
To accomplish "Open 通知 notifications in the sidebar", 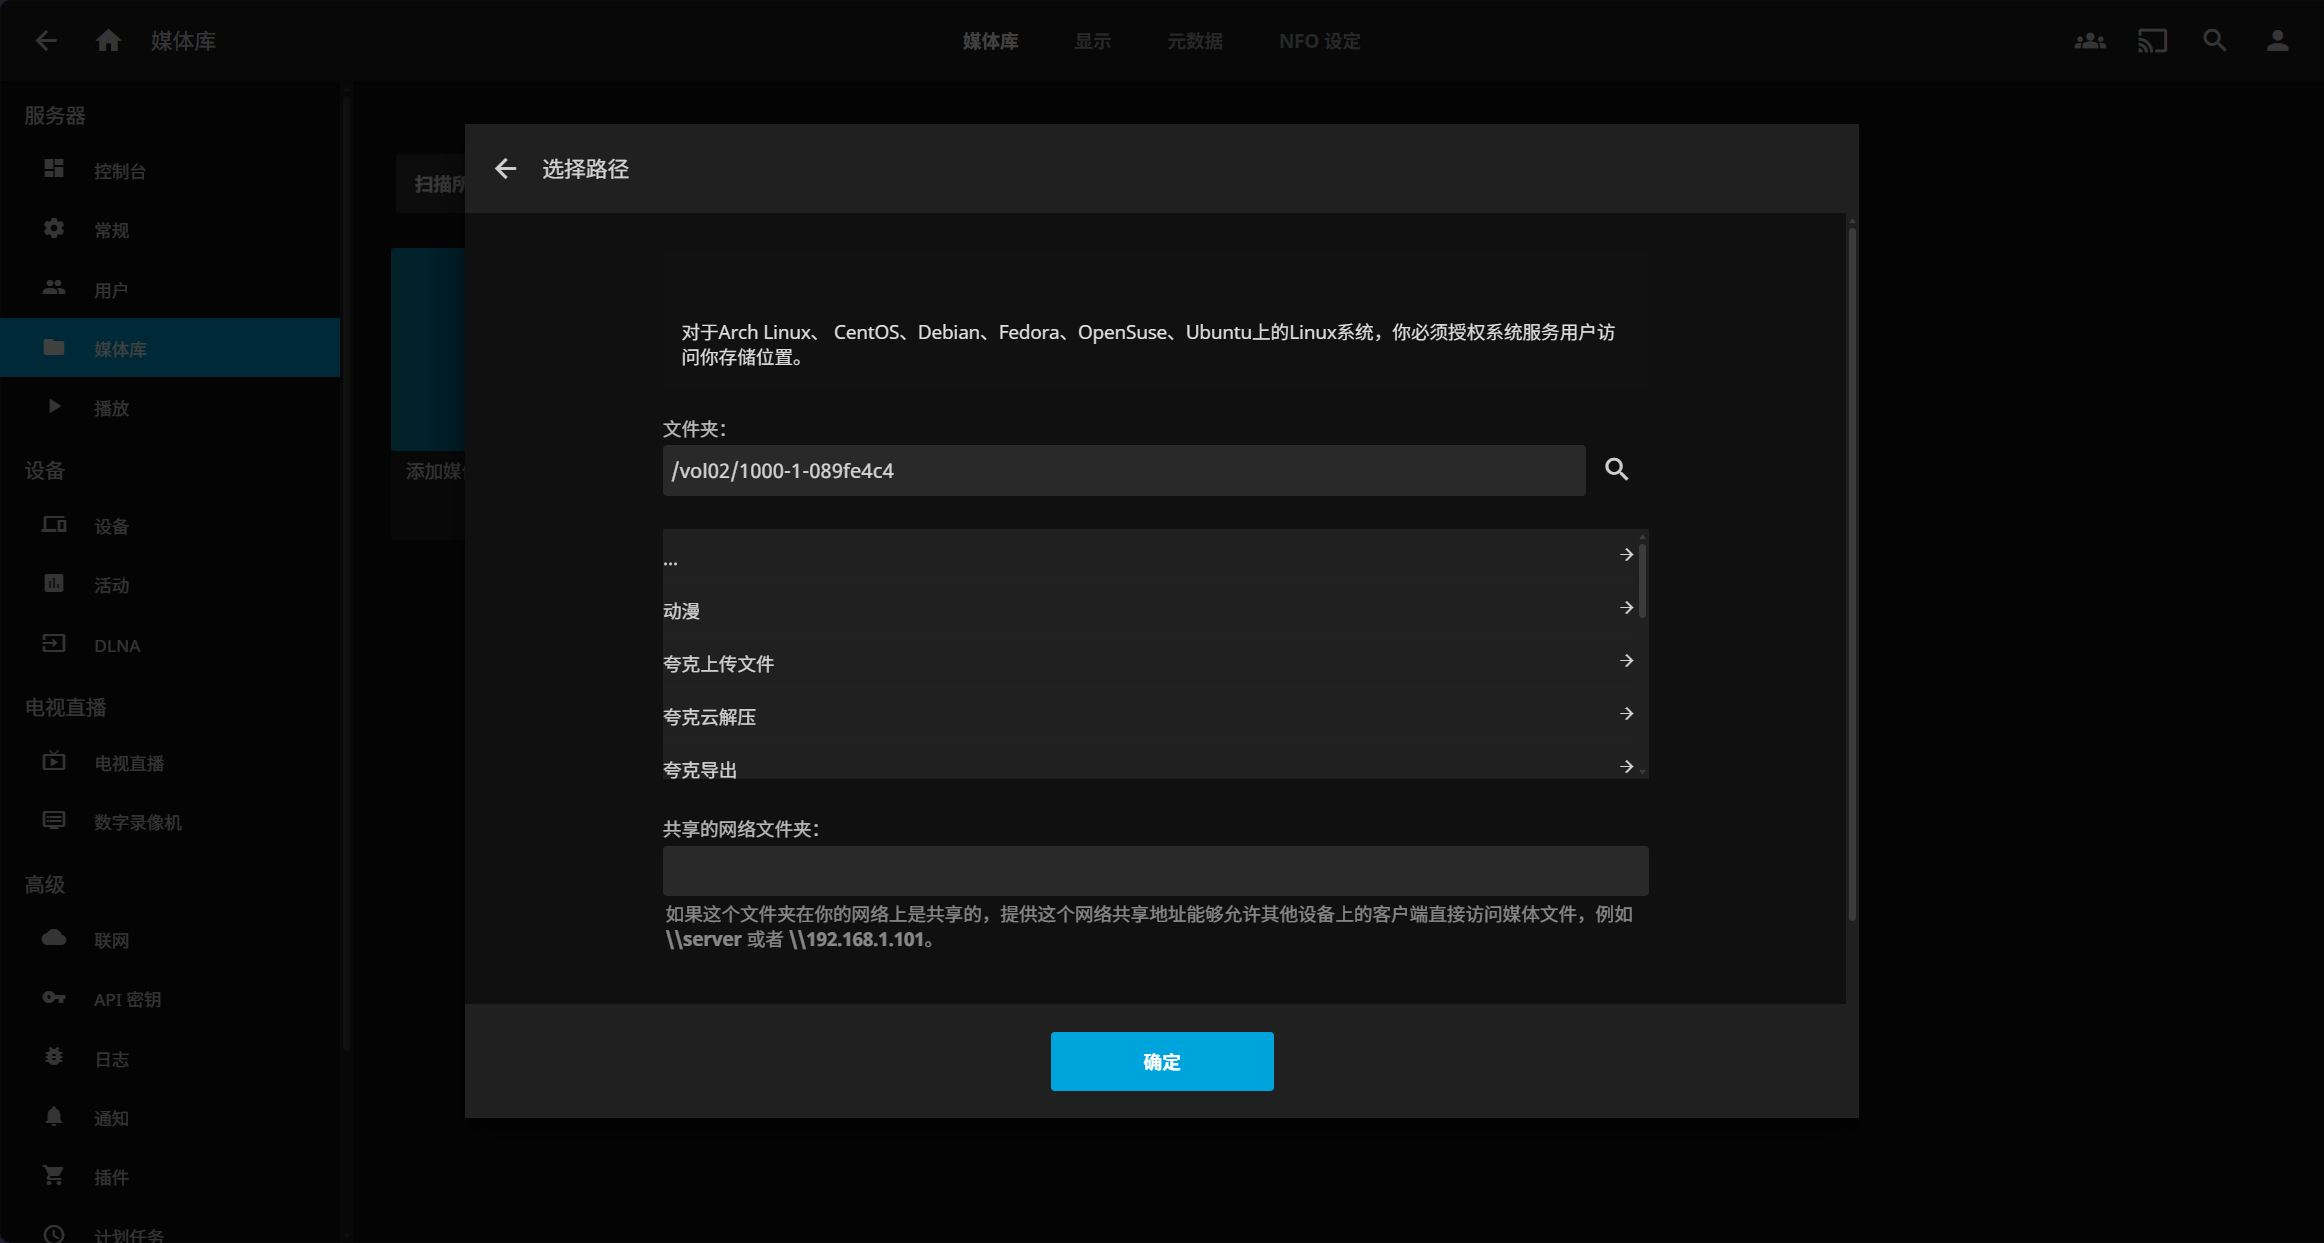I will pos(111,1117).
